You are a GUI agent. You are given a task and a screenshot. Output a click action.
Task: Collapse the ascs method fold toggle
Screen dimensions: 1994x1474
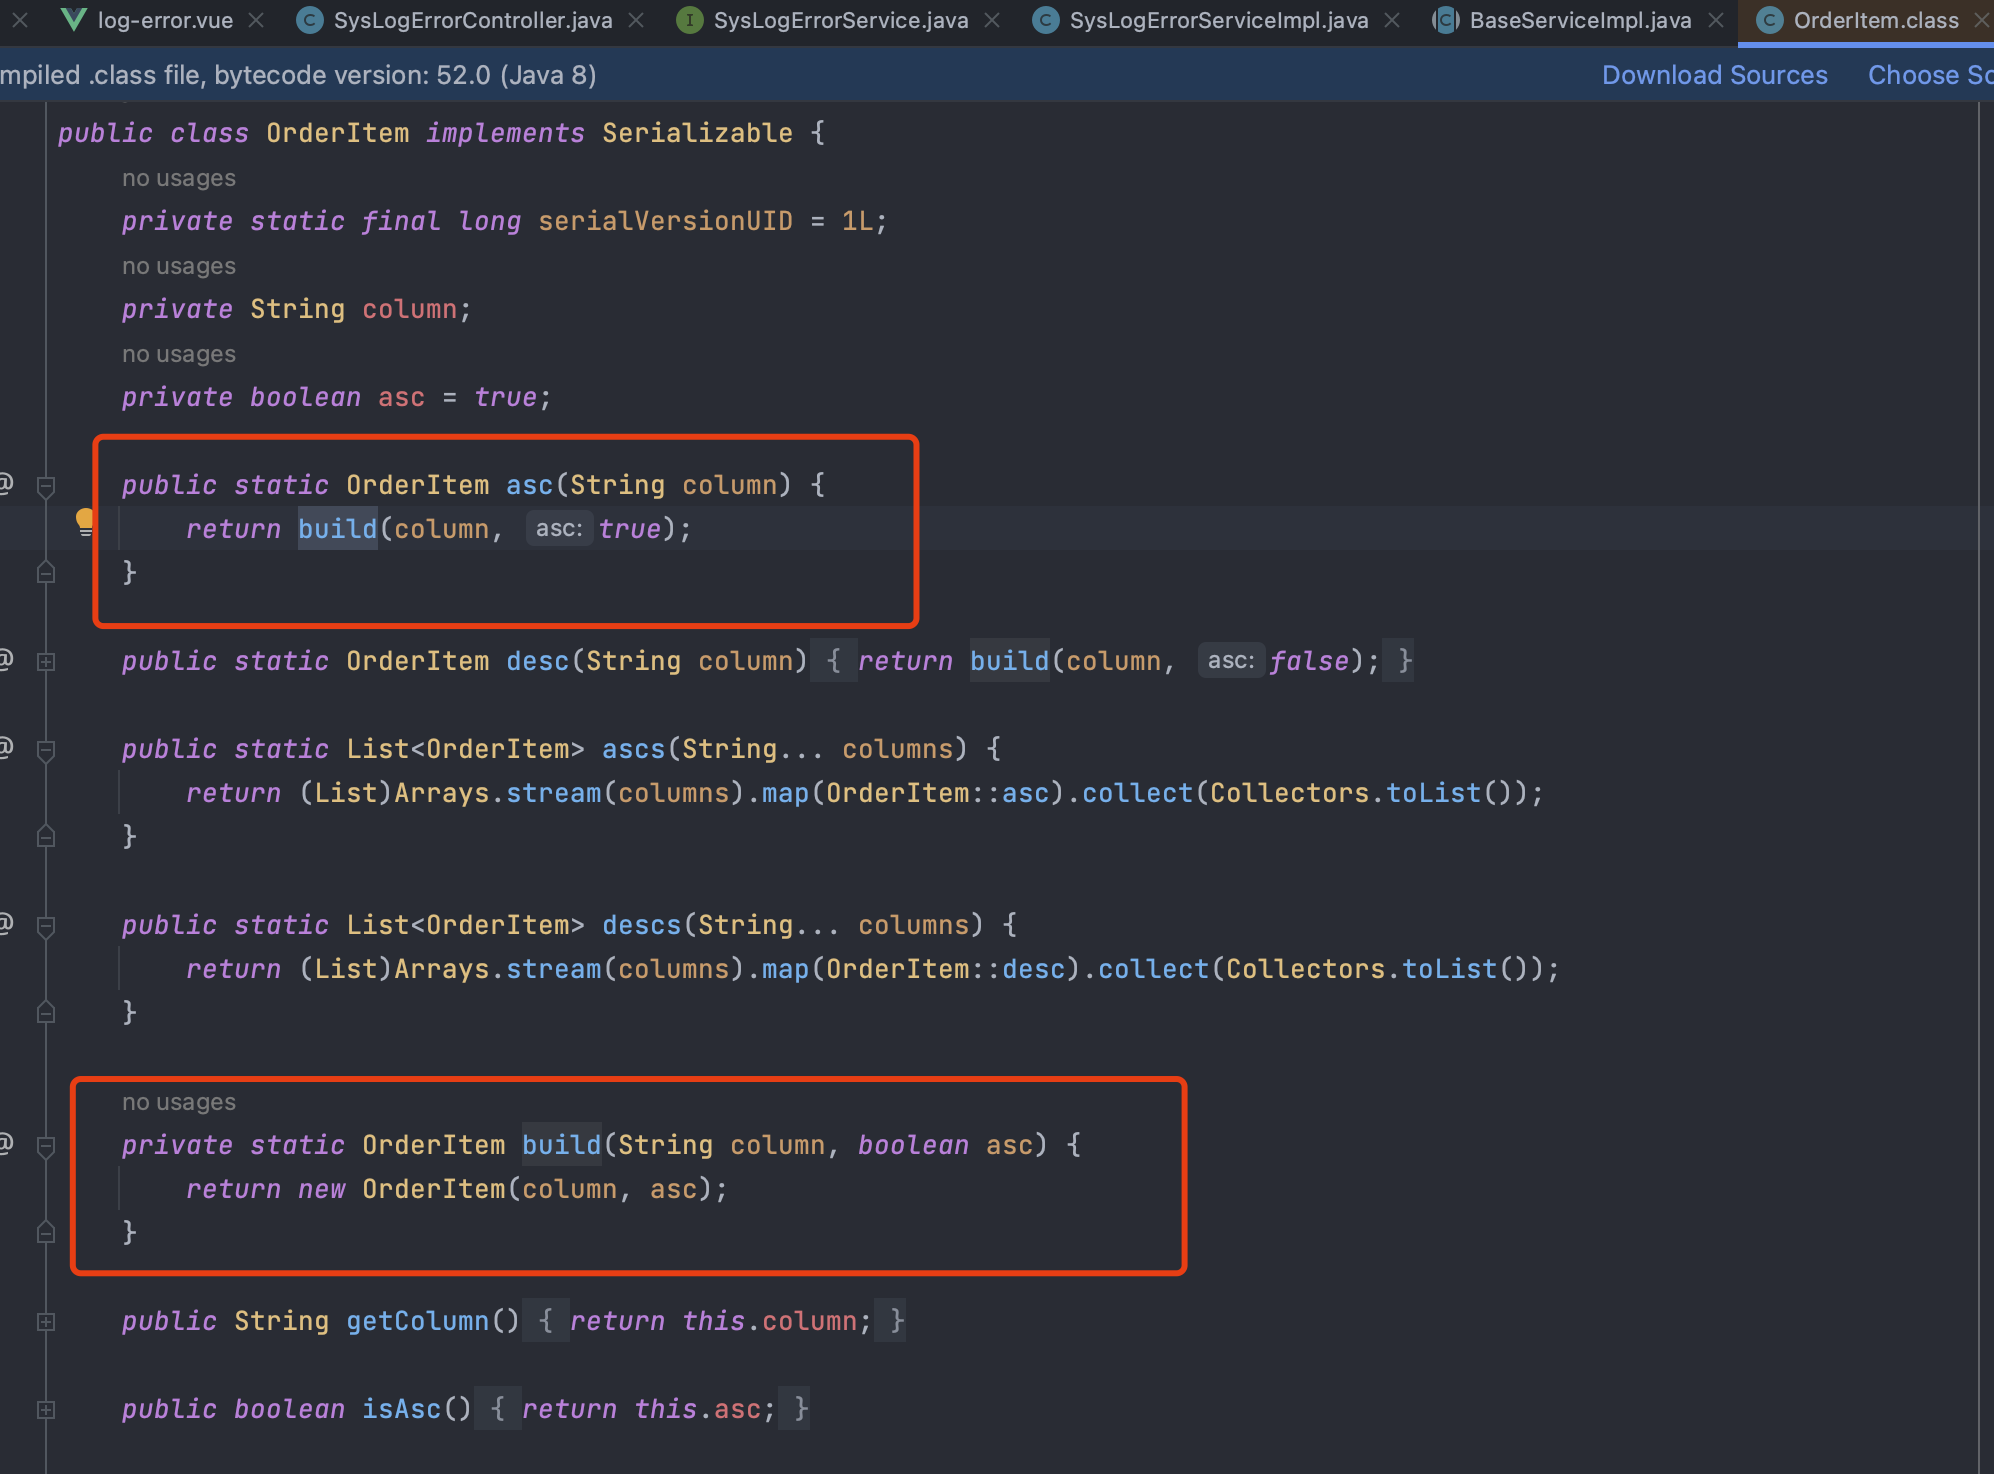46,750
